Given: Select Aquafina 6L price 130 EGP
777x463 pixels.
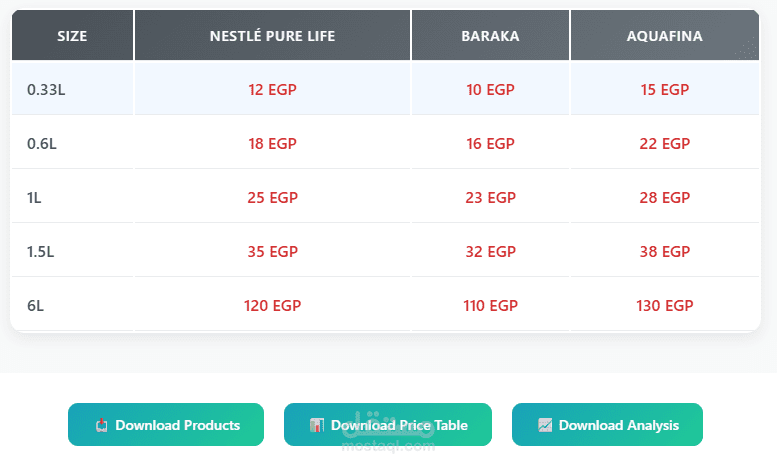Looking at the screenshot, I should (664, 305).
